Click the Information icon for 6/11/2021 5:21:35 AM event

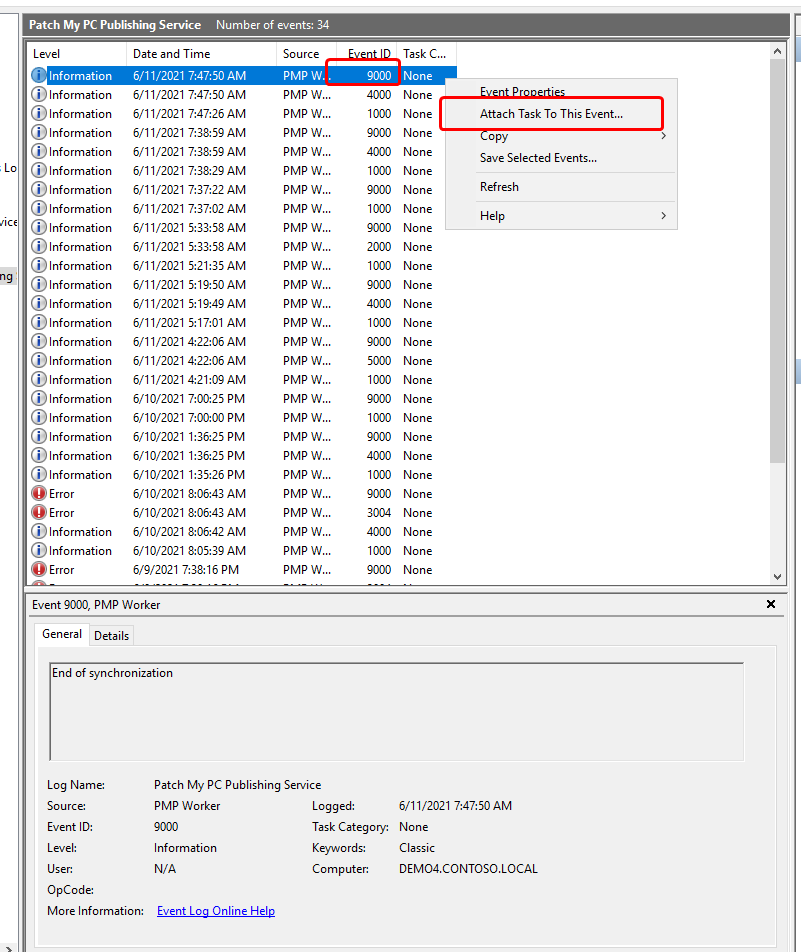click(x=39, y=266)
